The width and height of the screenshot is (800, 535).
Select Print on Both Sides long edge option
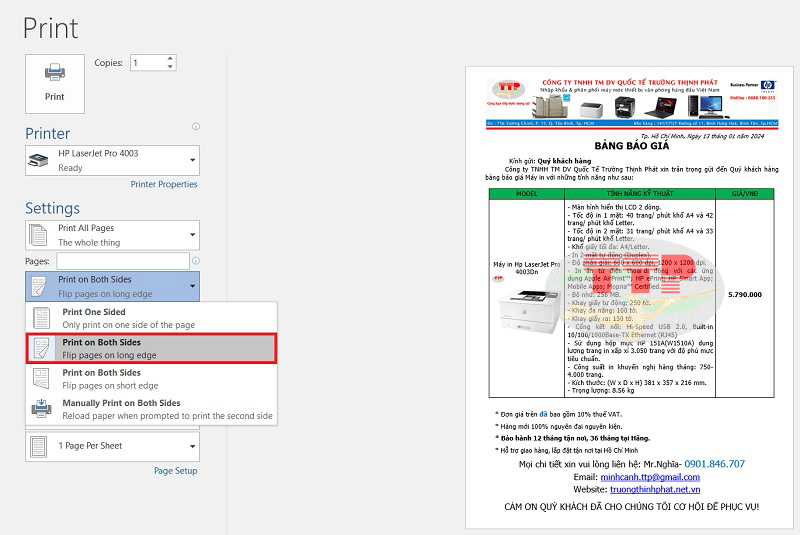pos(152,348)
